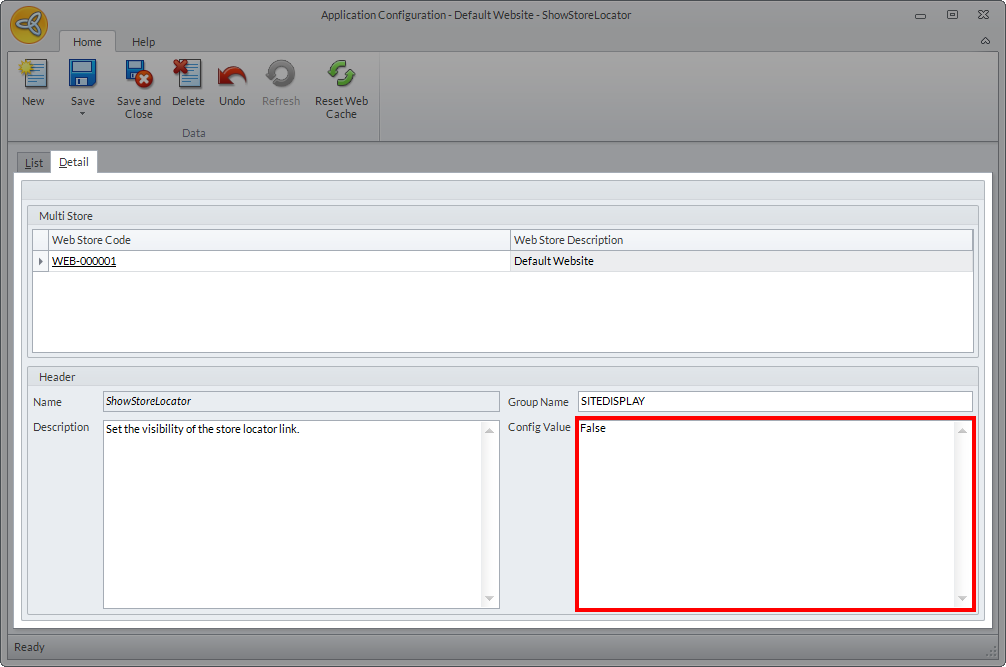Click Reset Web Cache icon

[341, 75]
